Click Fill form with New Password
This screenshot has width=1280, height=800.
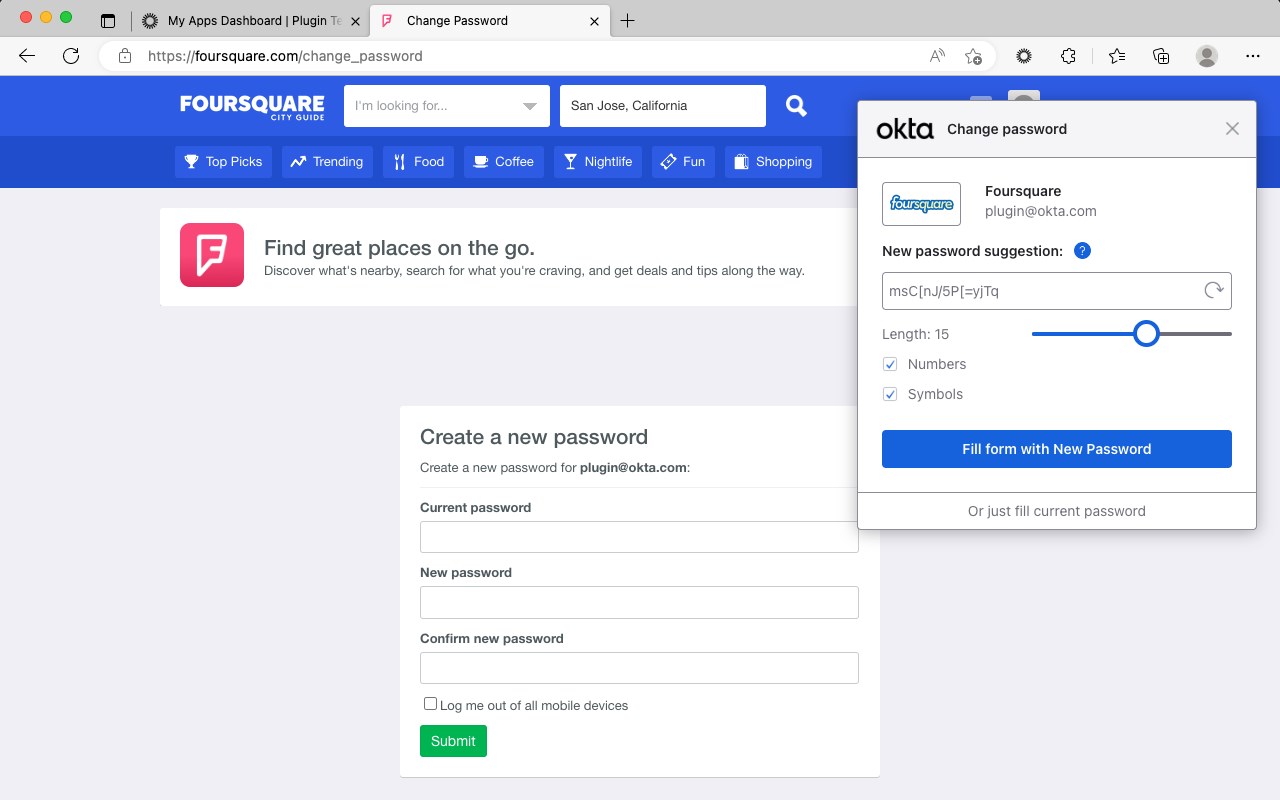[1057, 449]
